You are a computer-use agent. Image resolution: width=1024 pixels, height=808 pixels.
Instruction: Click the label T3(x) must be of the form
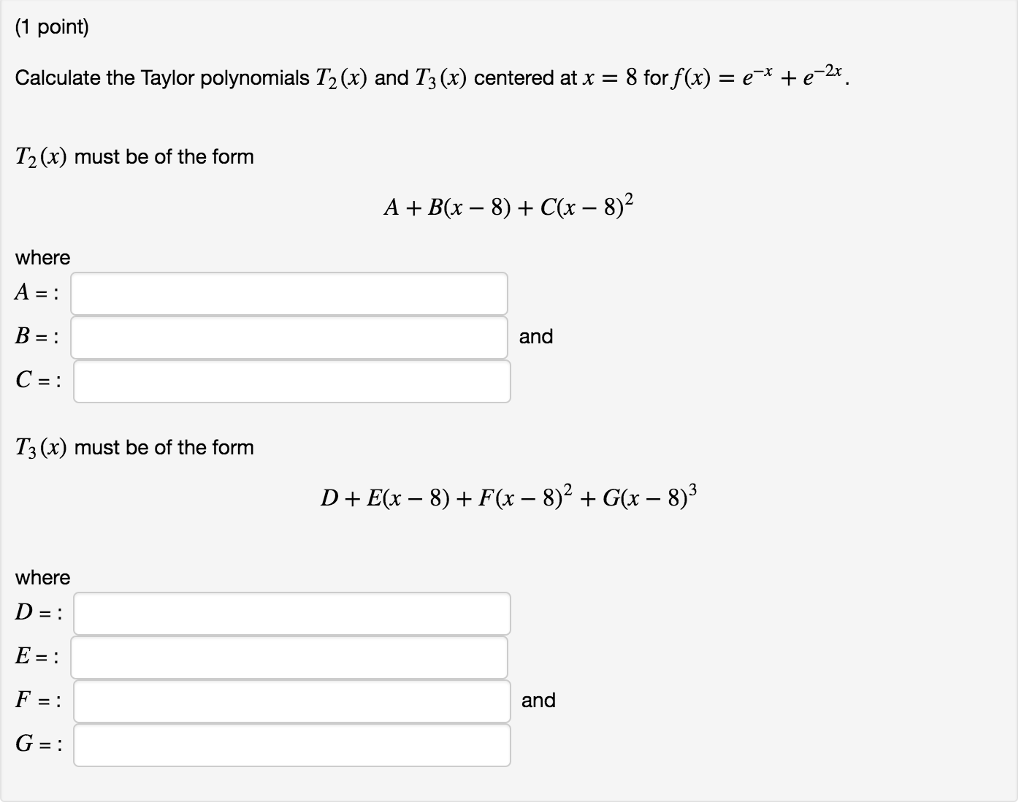[134, 447]
